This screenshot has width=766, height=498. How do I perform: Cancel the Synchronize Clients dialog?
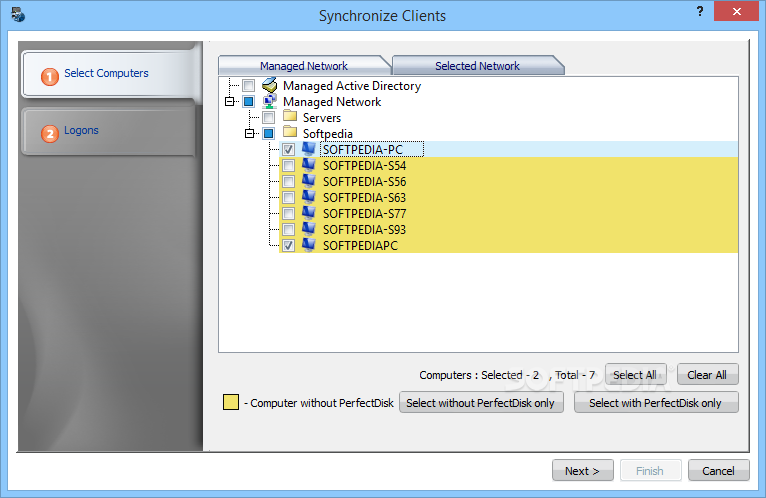point(718,471)
